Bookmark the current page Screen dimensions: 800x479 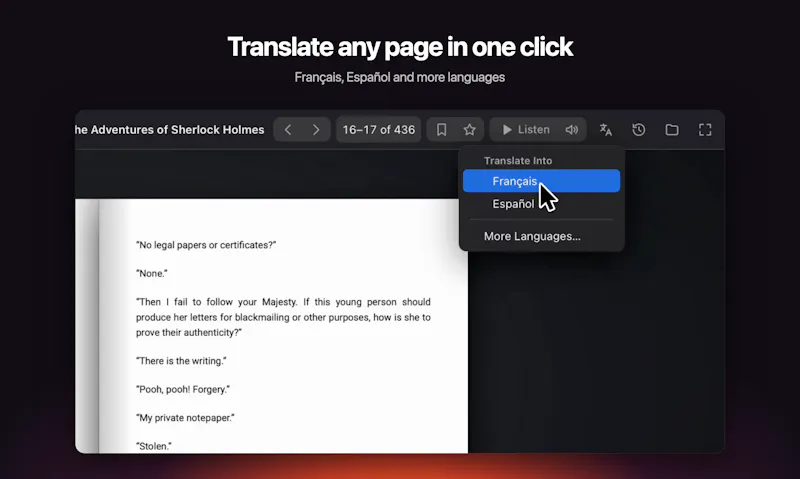click(x=441, y=130)
